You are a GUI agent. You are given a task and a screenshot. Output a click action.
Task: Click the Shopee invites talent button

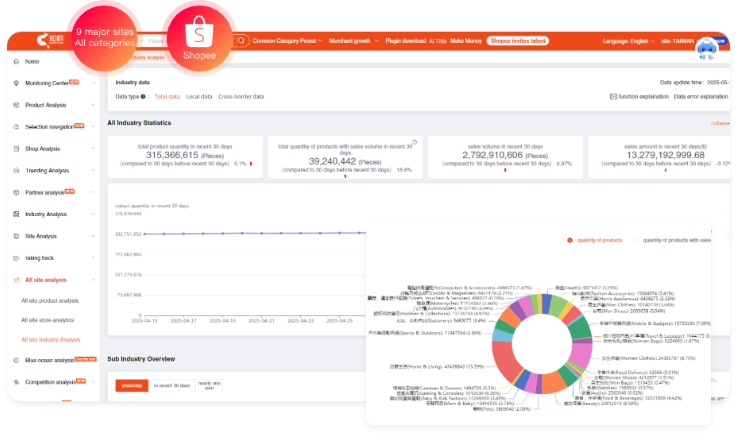coord(518,41)
